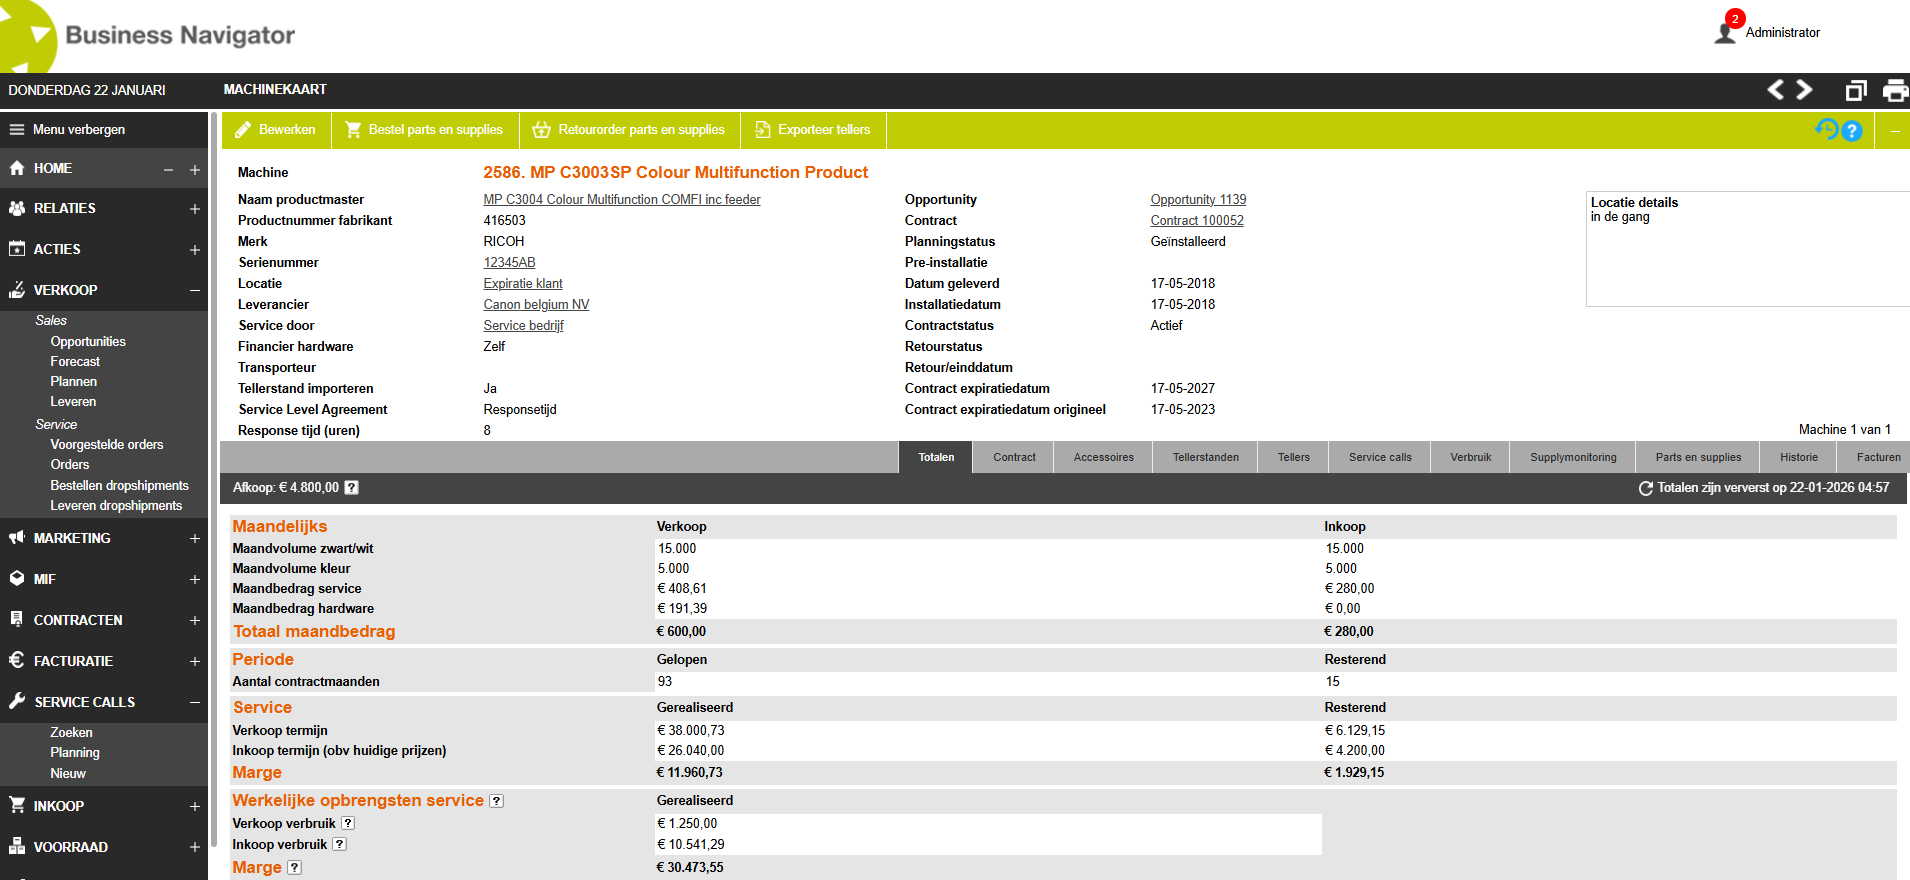Open the Contract 100052 link
The image size is (1910, 880).
pos(1196,221)
